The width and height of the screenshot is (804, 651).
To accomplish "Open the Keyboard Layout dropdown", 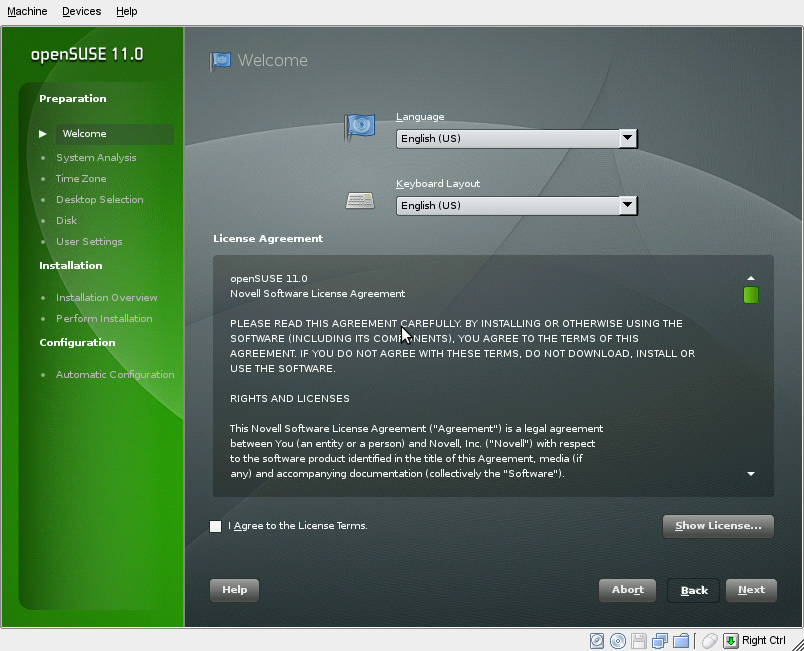I will 628,205.
